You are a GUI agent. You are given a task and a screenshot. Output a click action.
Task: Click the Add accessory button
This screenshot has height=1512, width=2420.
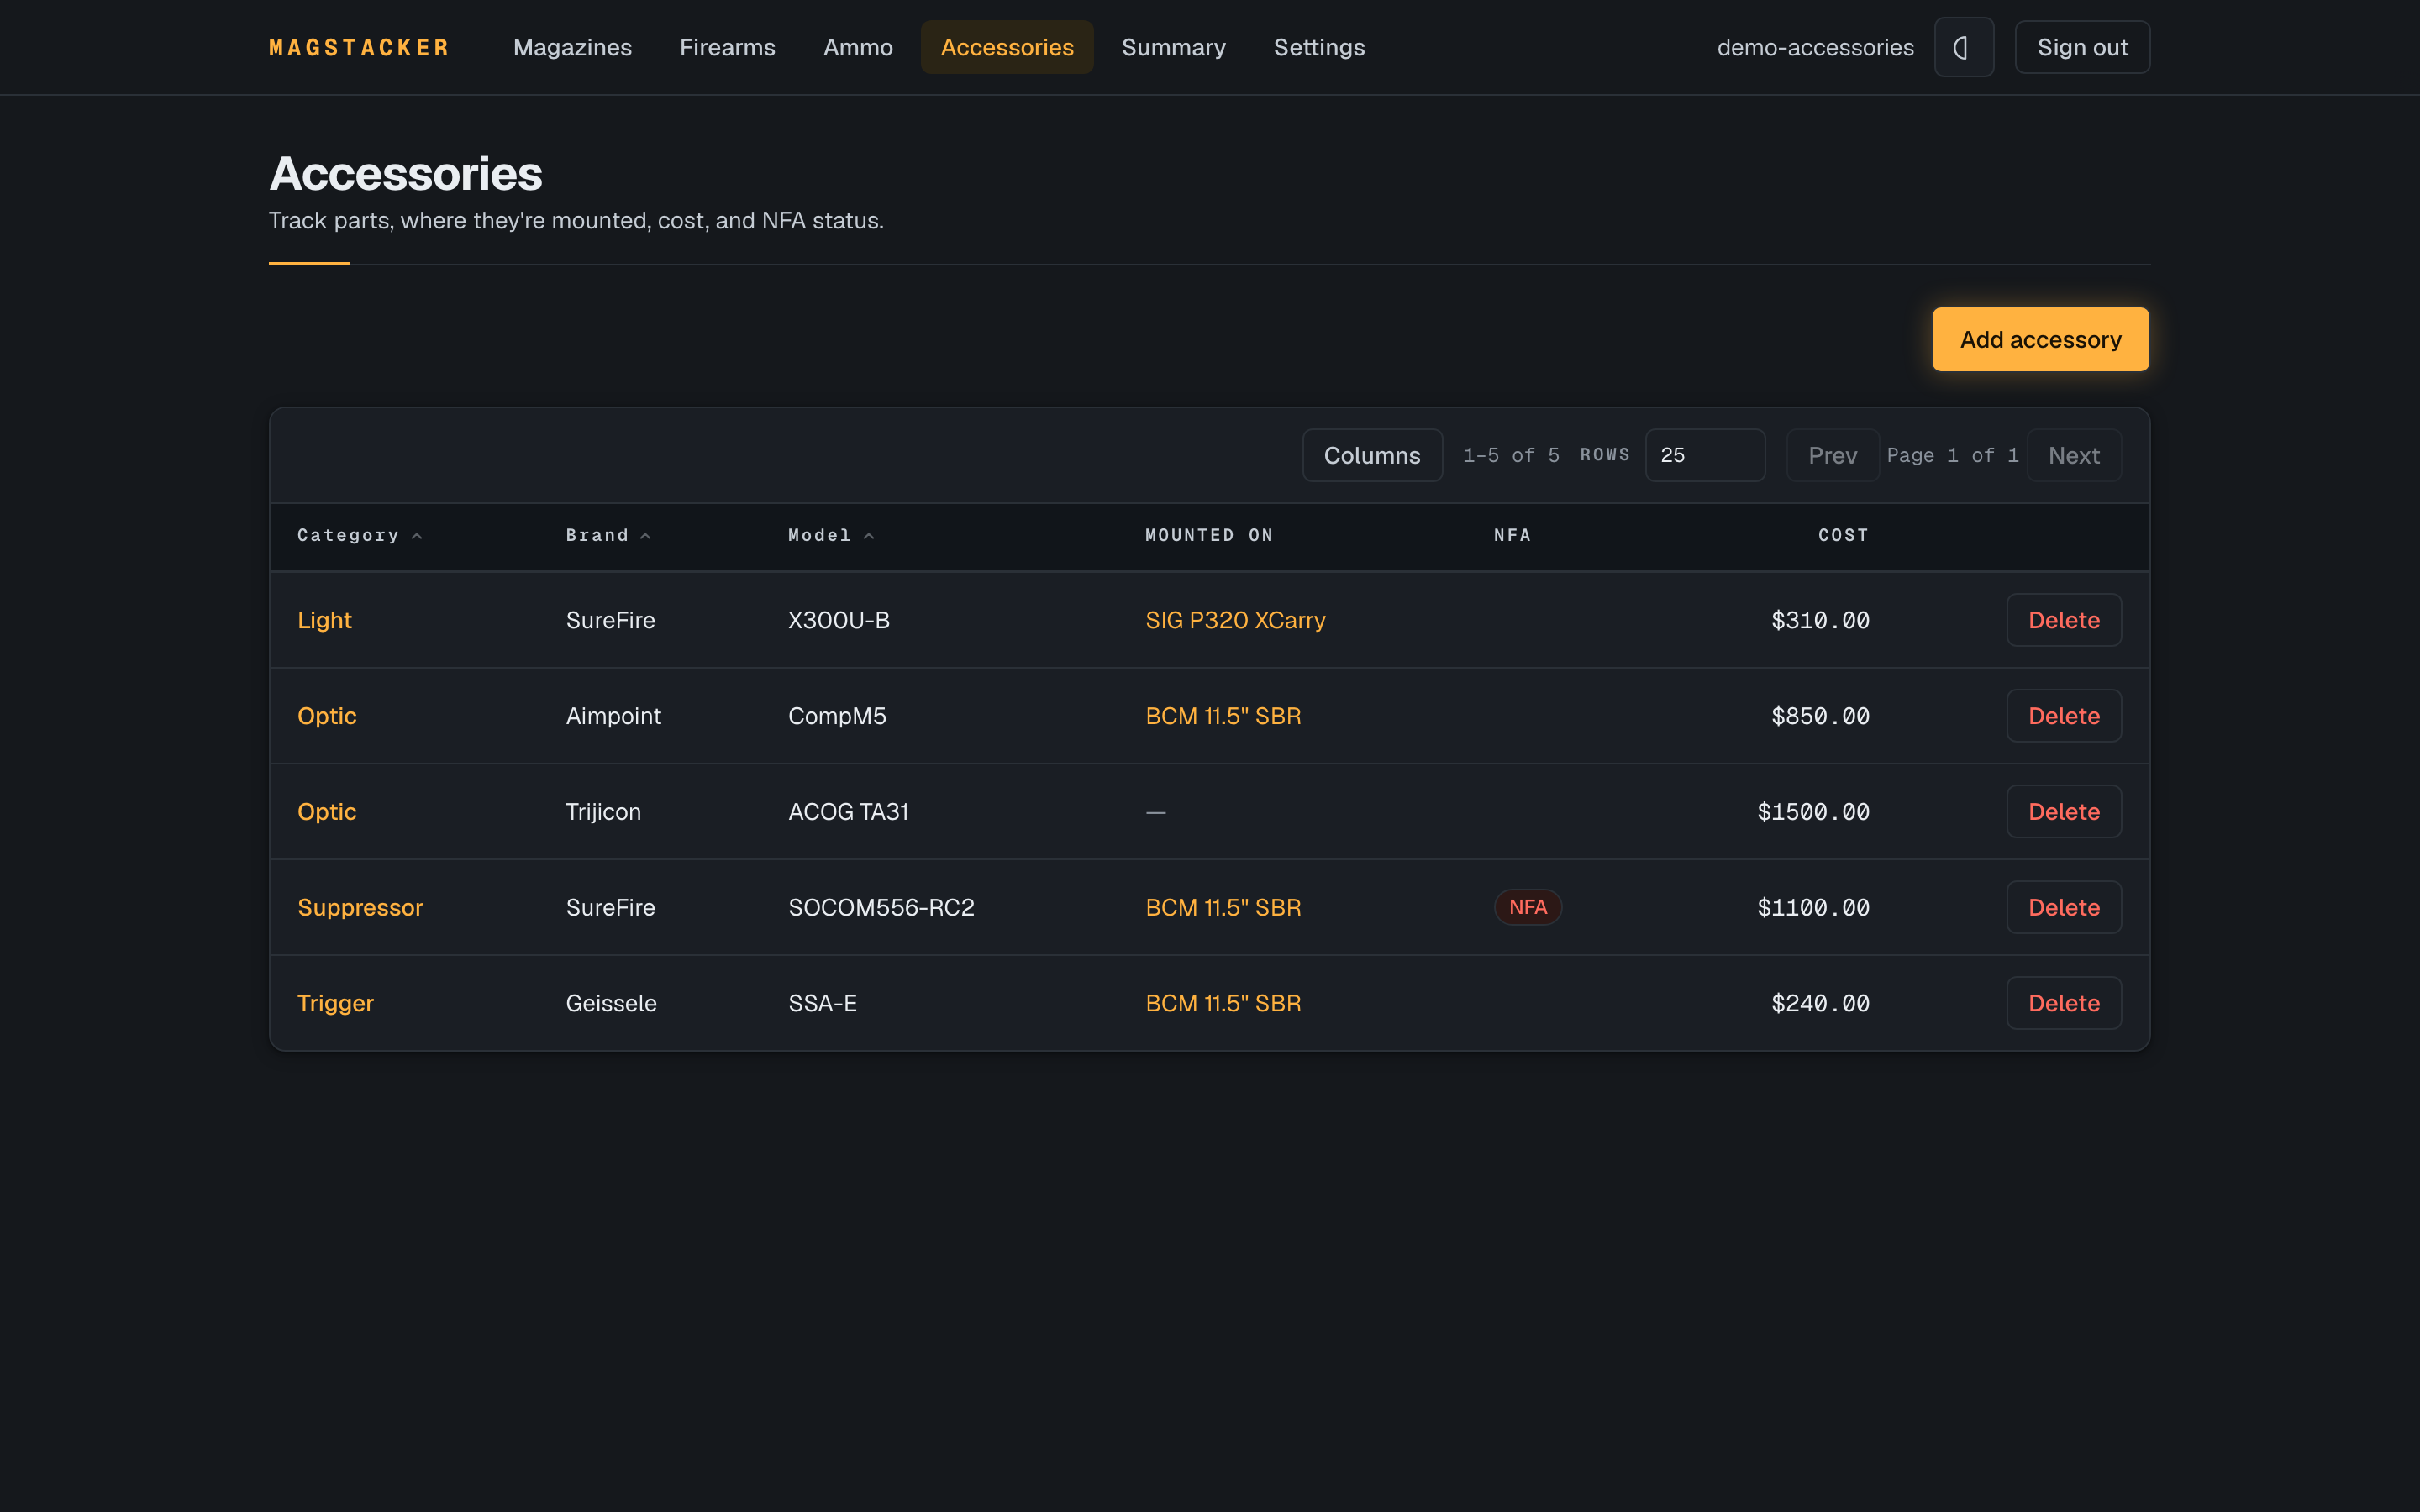pos(2040,339)
